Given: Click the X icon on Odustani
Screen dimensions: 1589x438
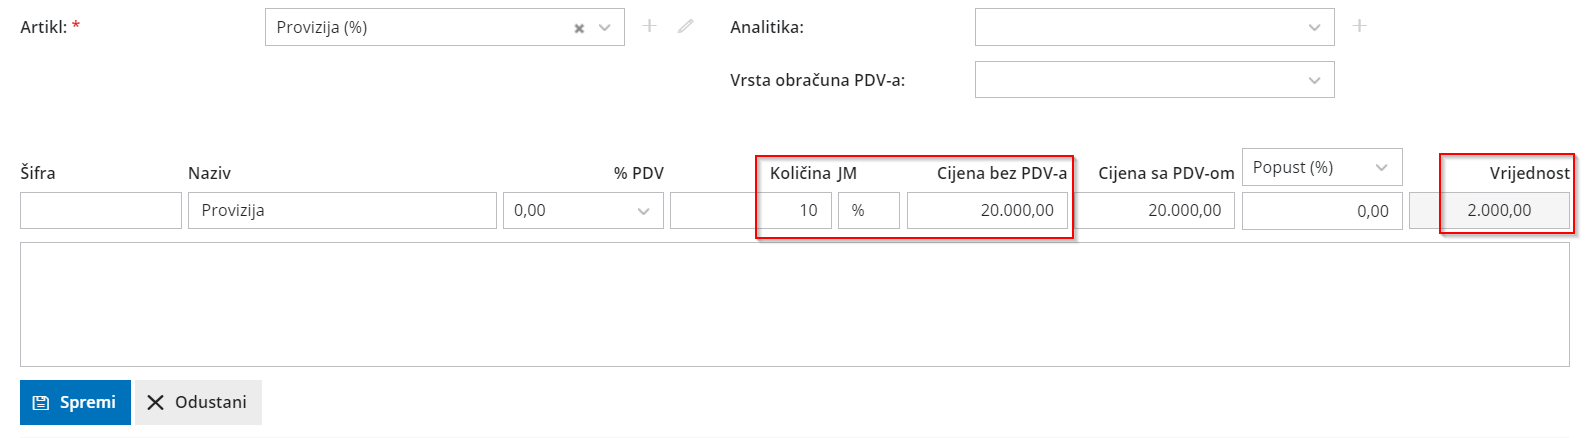Looking at the screenshot, I should pyautogui.click(x=155, y=402).
